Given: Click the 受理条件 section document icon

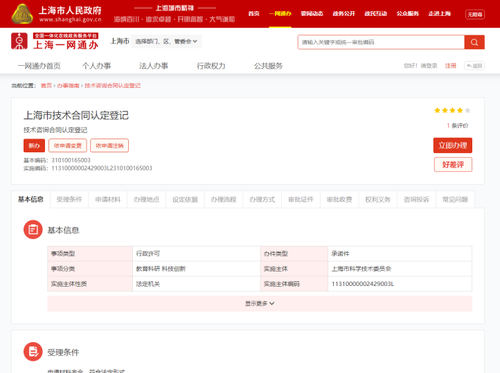Looking at the screenshot, I should pyautogui.click(x=33, y=352).
